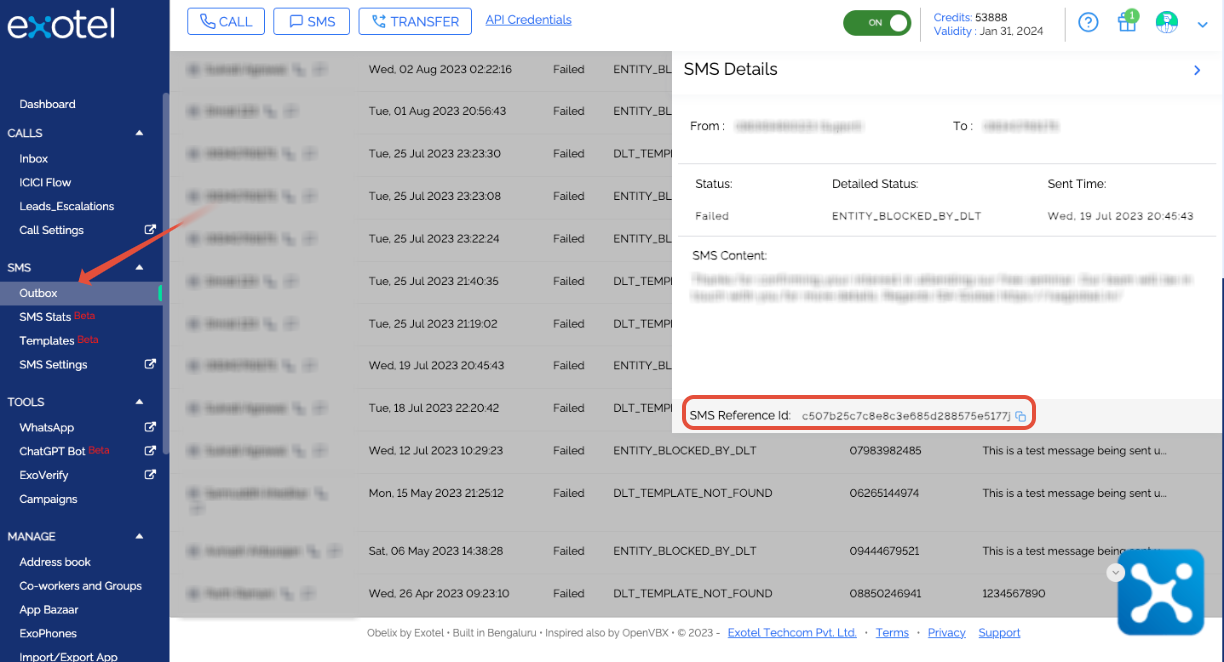The height and width of the screenshot is (662, 1224).
Task: Open Leads_Escalations
Action: 67,207
